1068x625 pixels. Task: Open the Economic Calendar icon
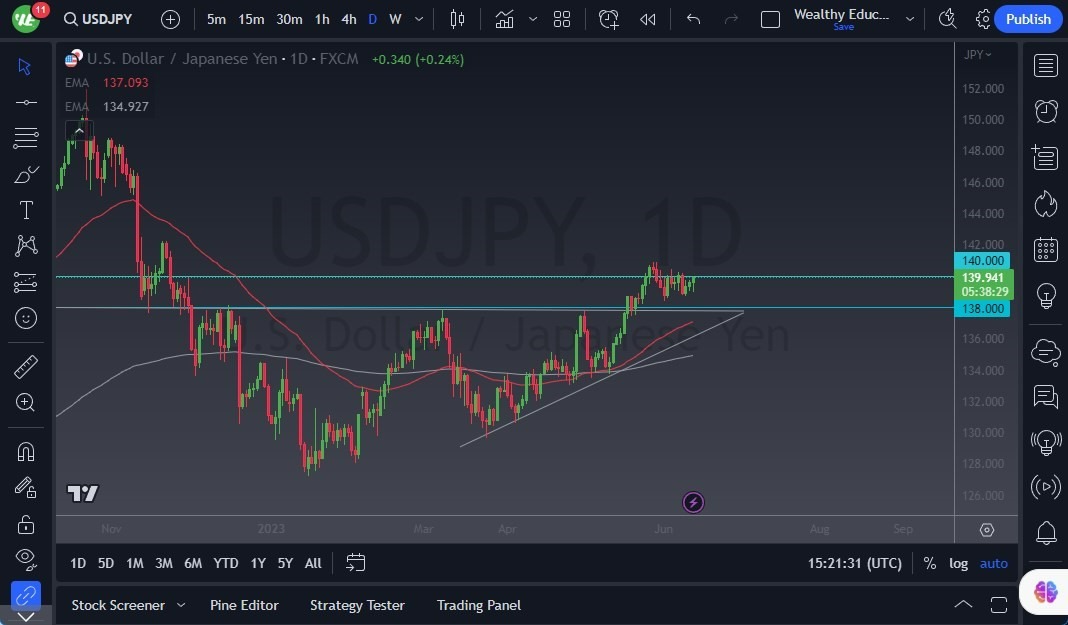point(1045,249)
